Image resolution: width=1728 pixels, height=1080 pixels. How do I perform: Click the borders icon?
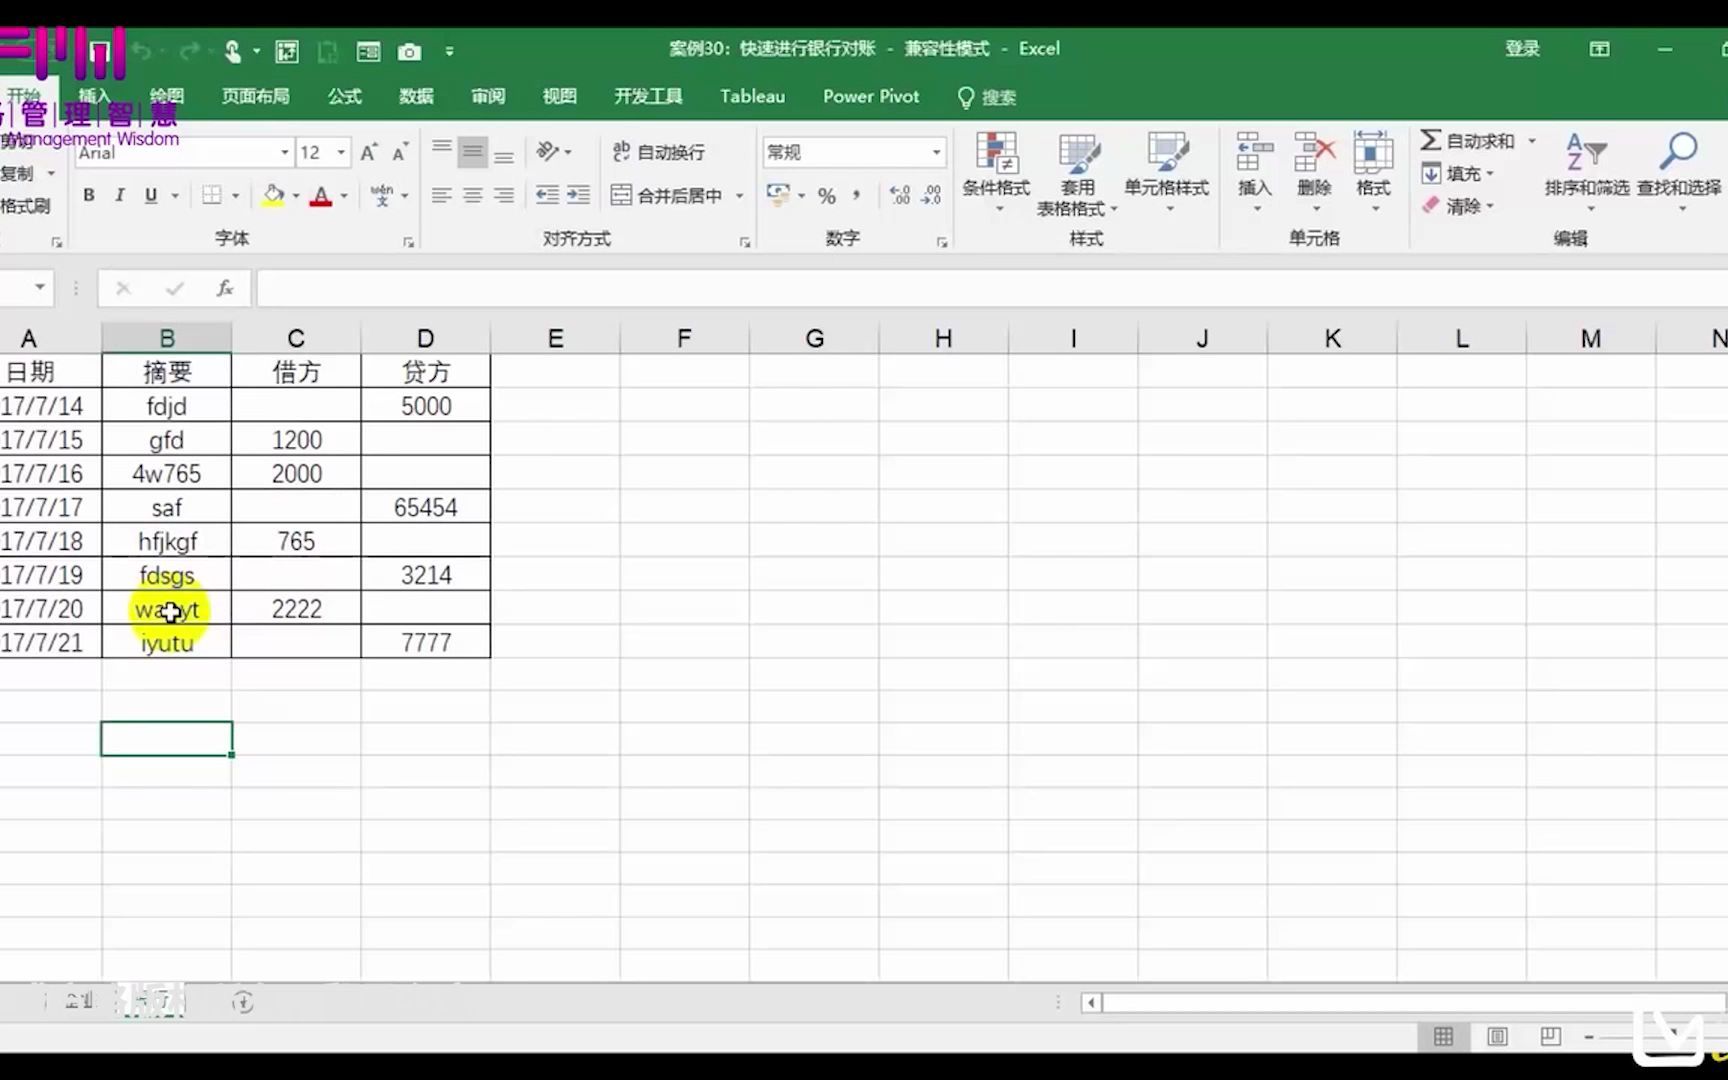(212, 195)
